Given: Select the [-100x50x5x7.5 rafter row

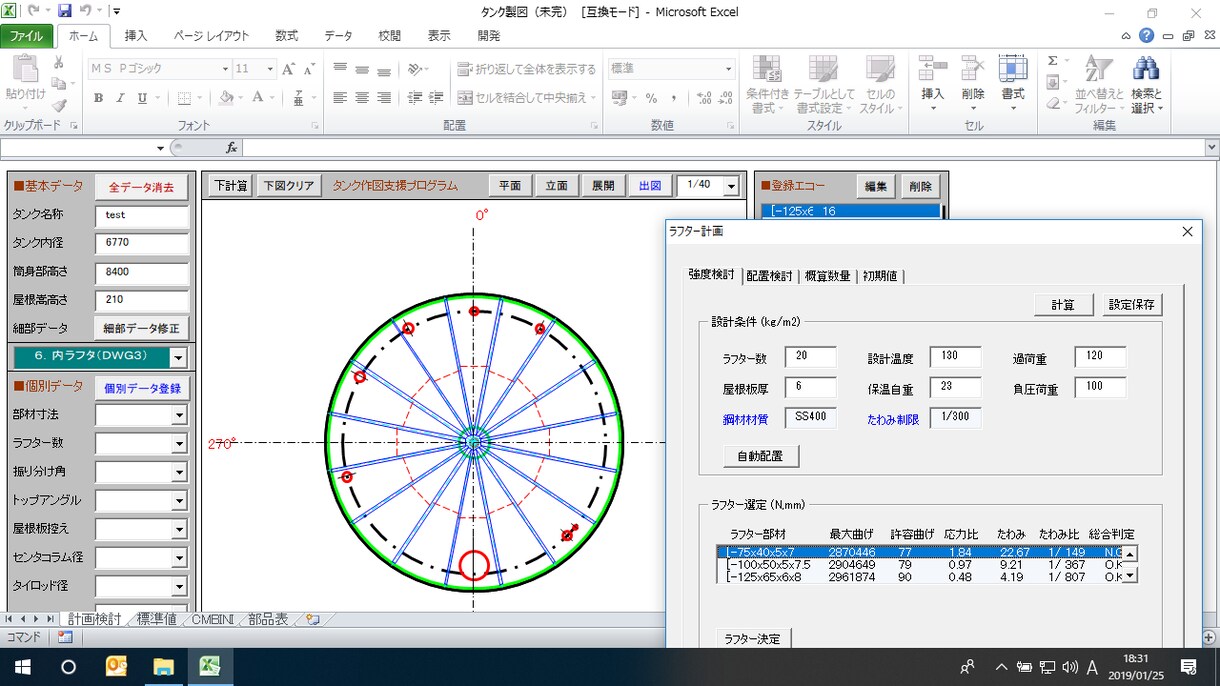Looking at the screenshot, I should coord(920,564).
